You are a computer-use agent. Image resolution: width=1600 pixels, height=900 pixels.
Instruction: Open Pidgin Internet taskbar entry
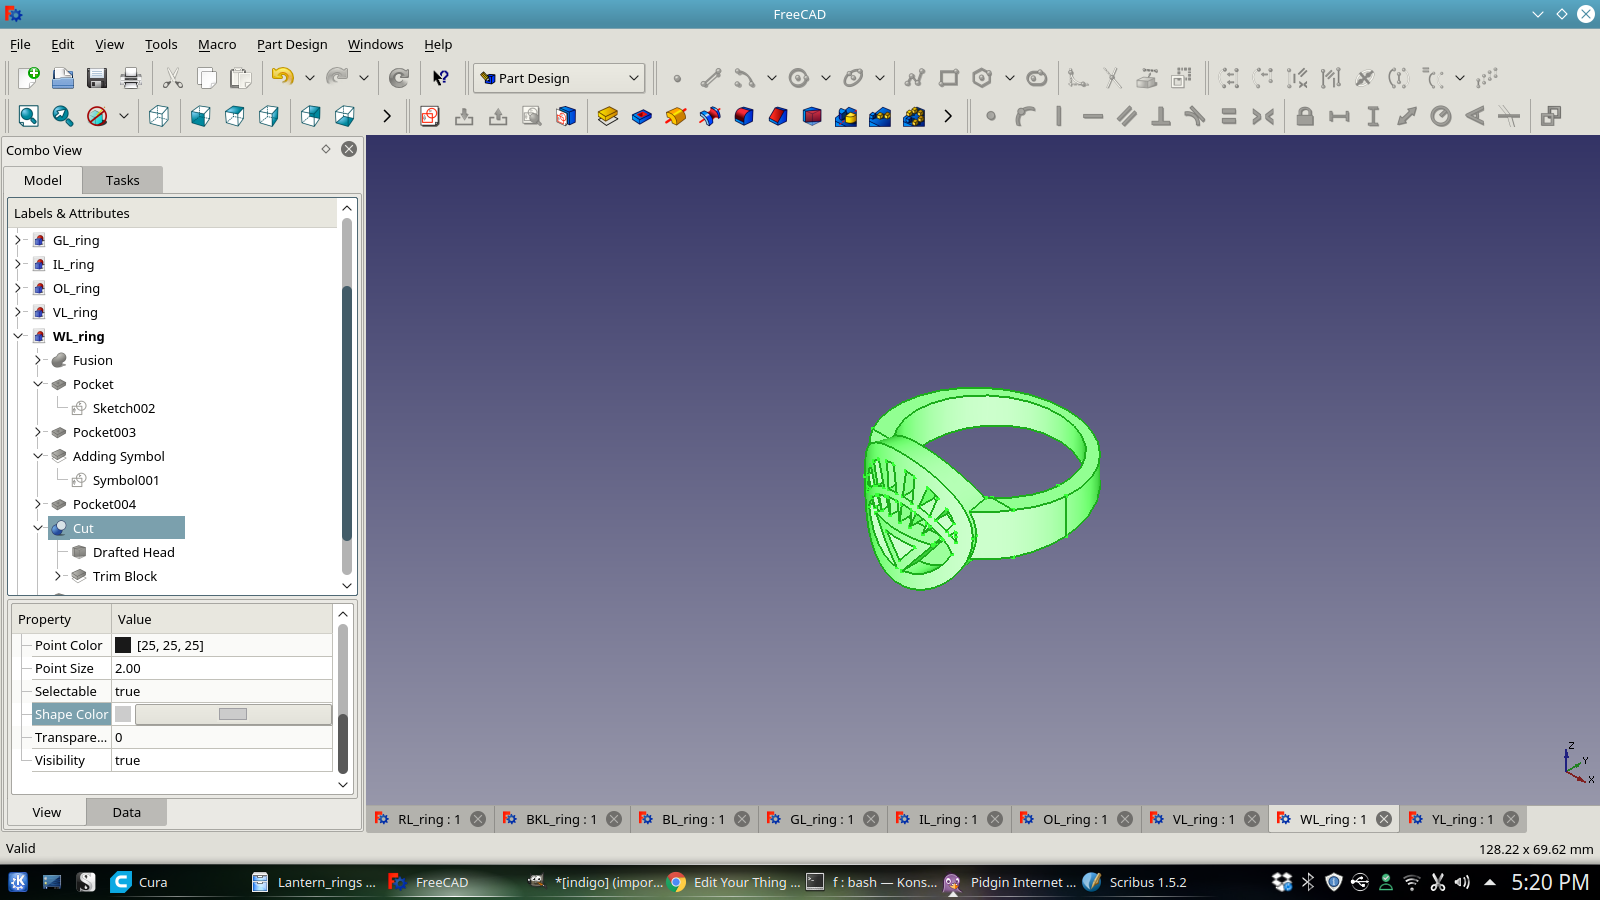click(1010, 882)
